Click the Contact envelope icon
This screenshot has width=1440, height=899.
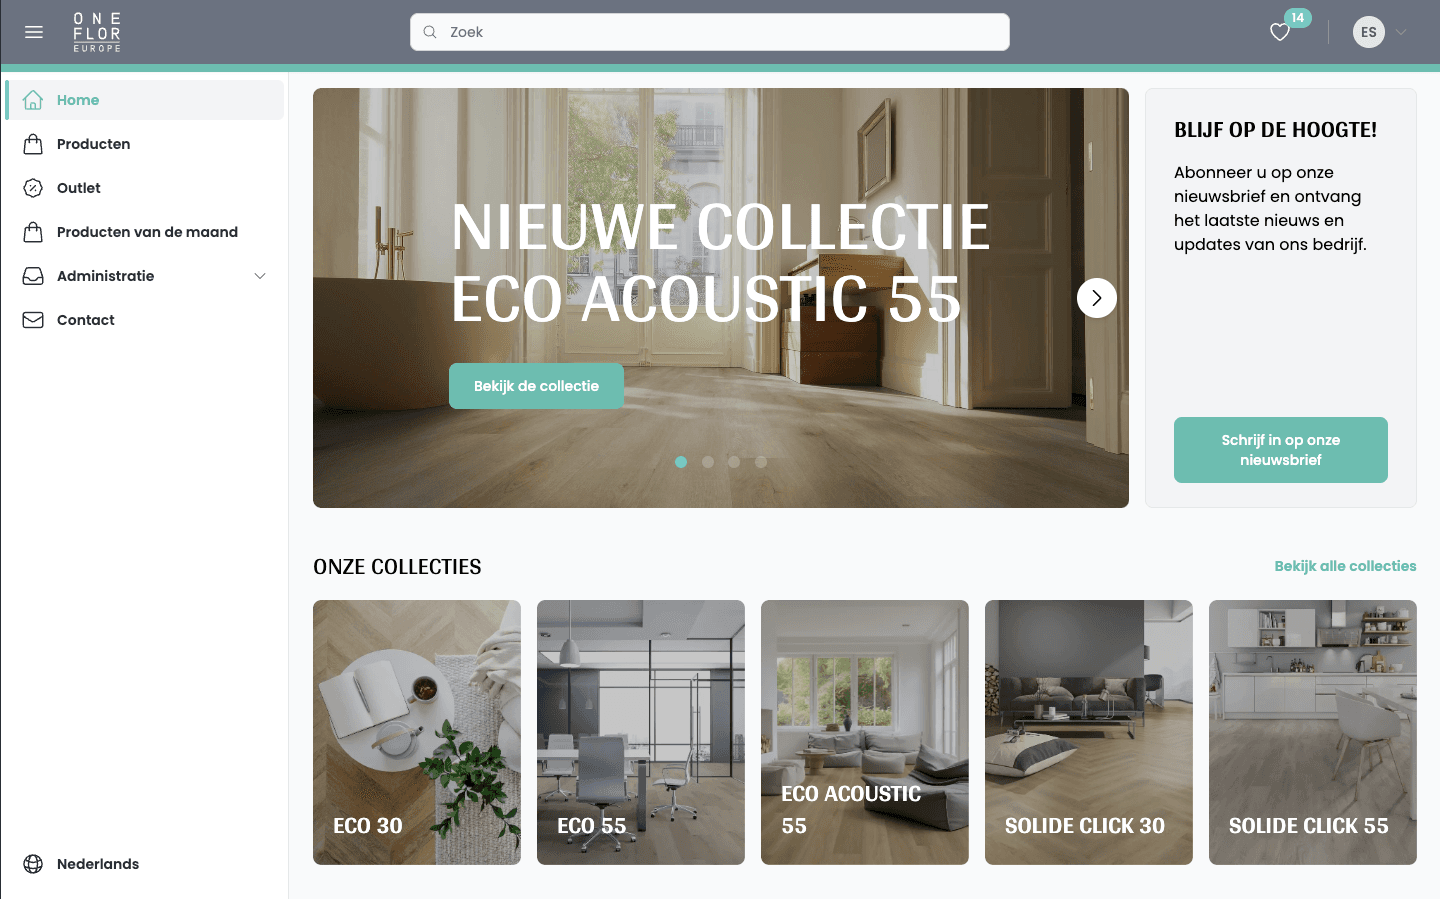[x=33, y=320]
